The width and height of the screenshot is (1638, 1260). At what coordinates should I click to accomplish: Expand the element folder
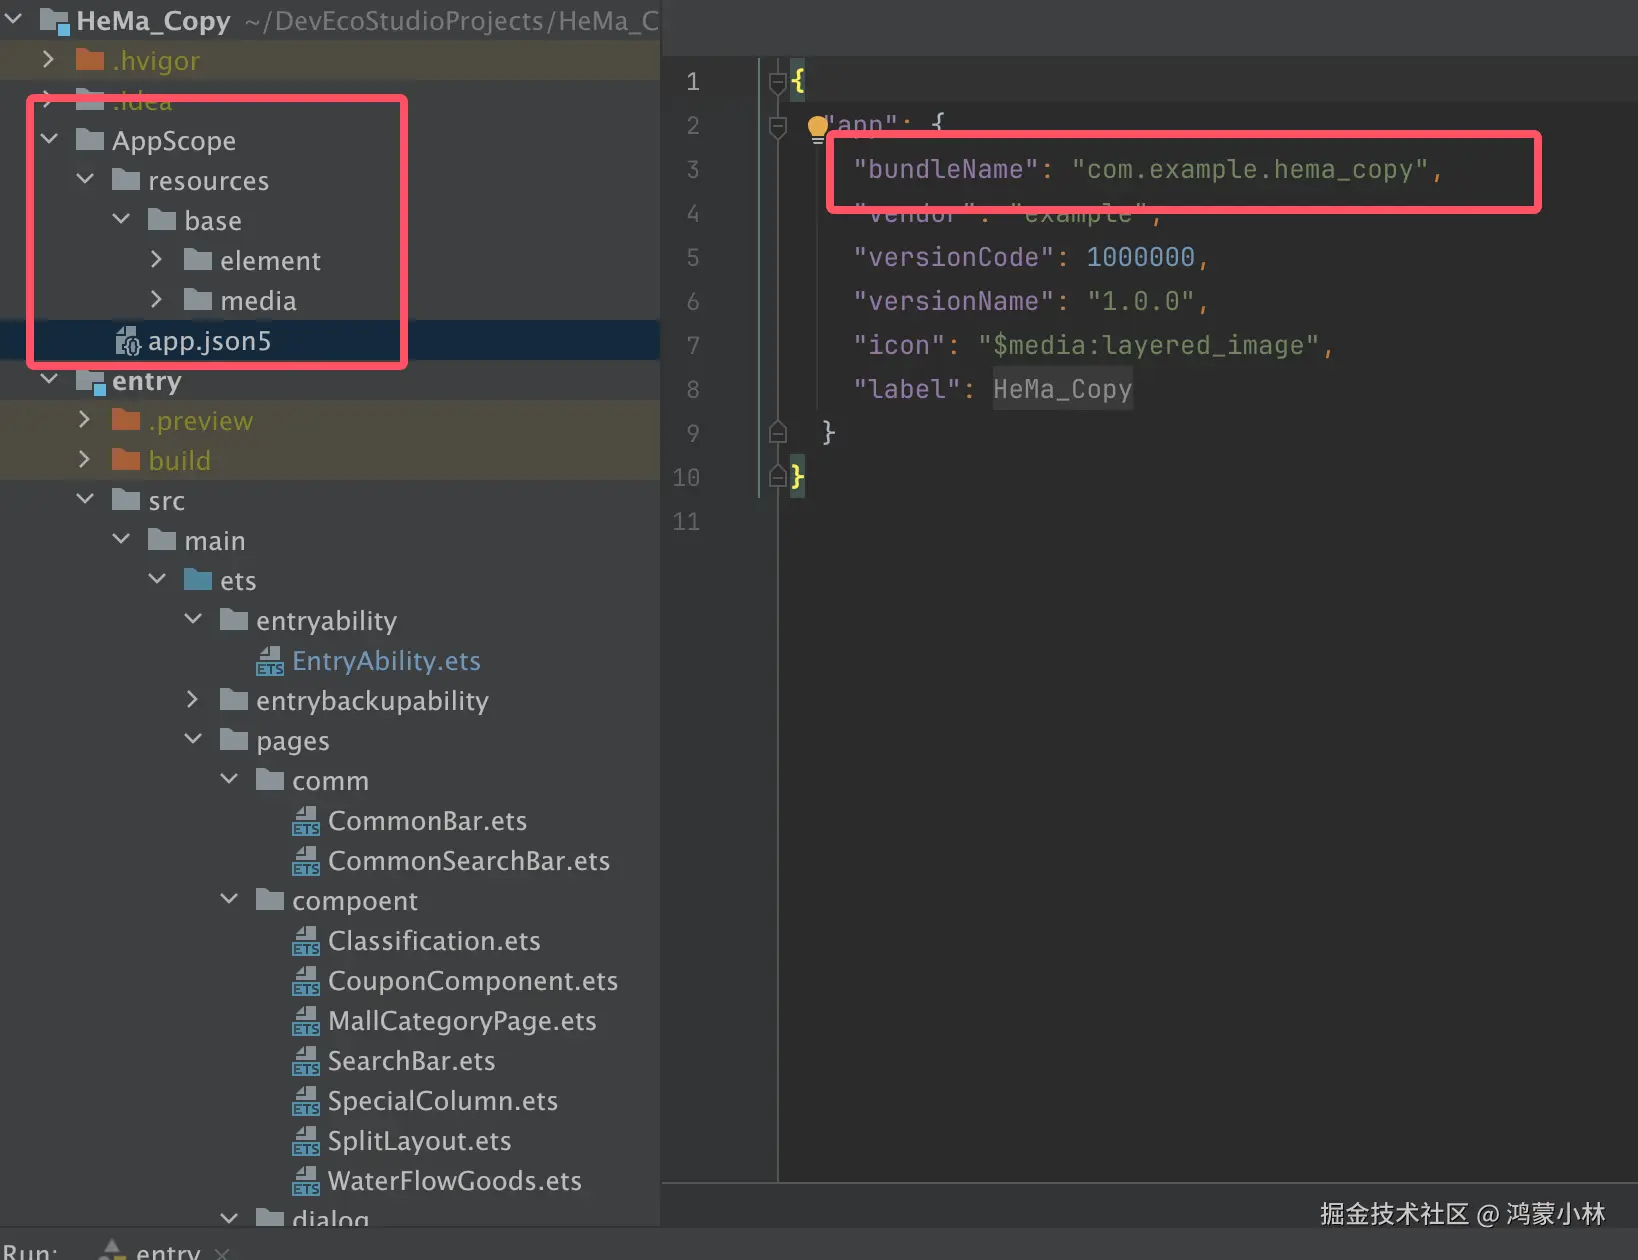[157, 260]
